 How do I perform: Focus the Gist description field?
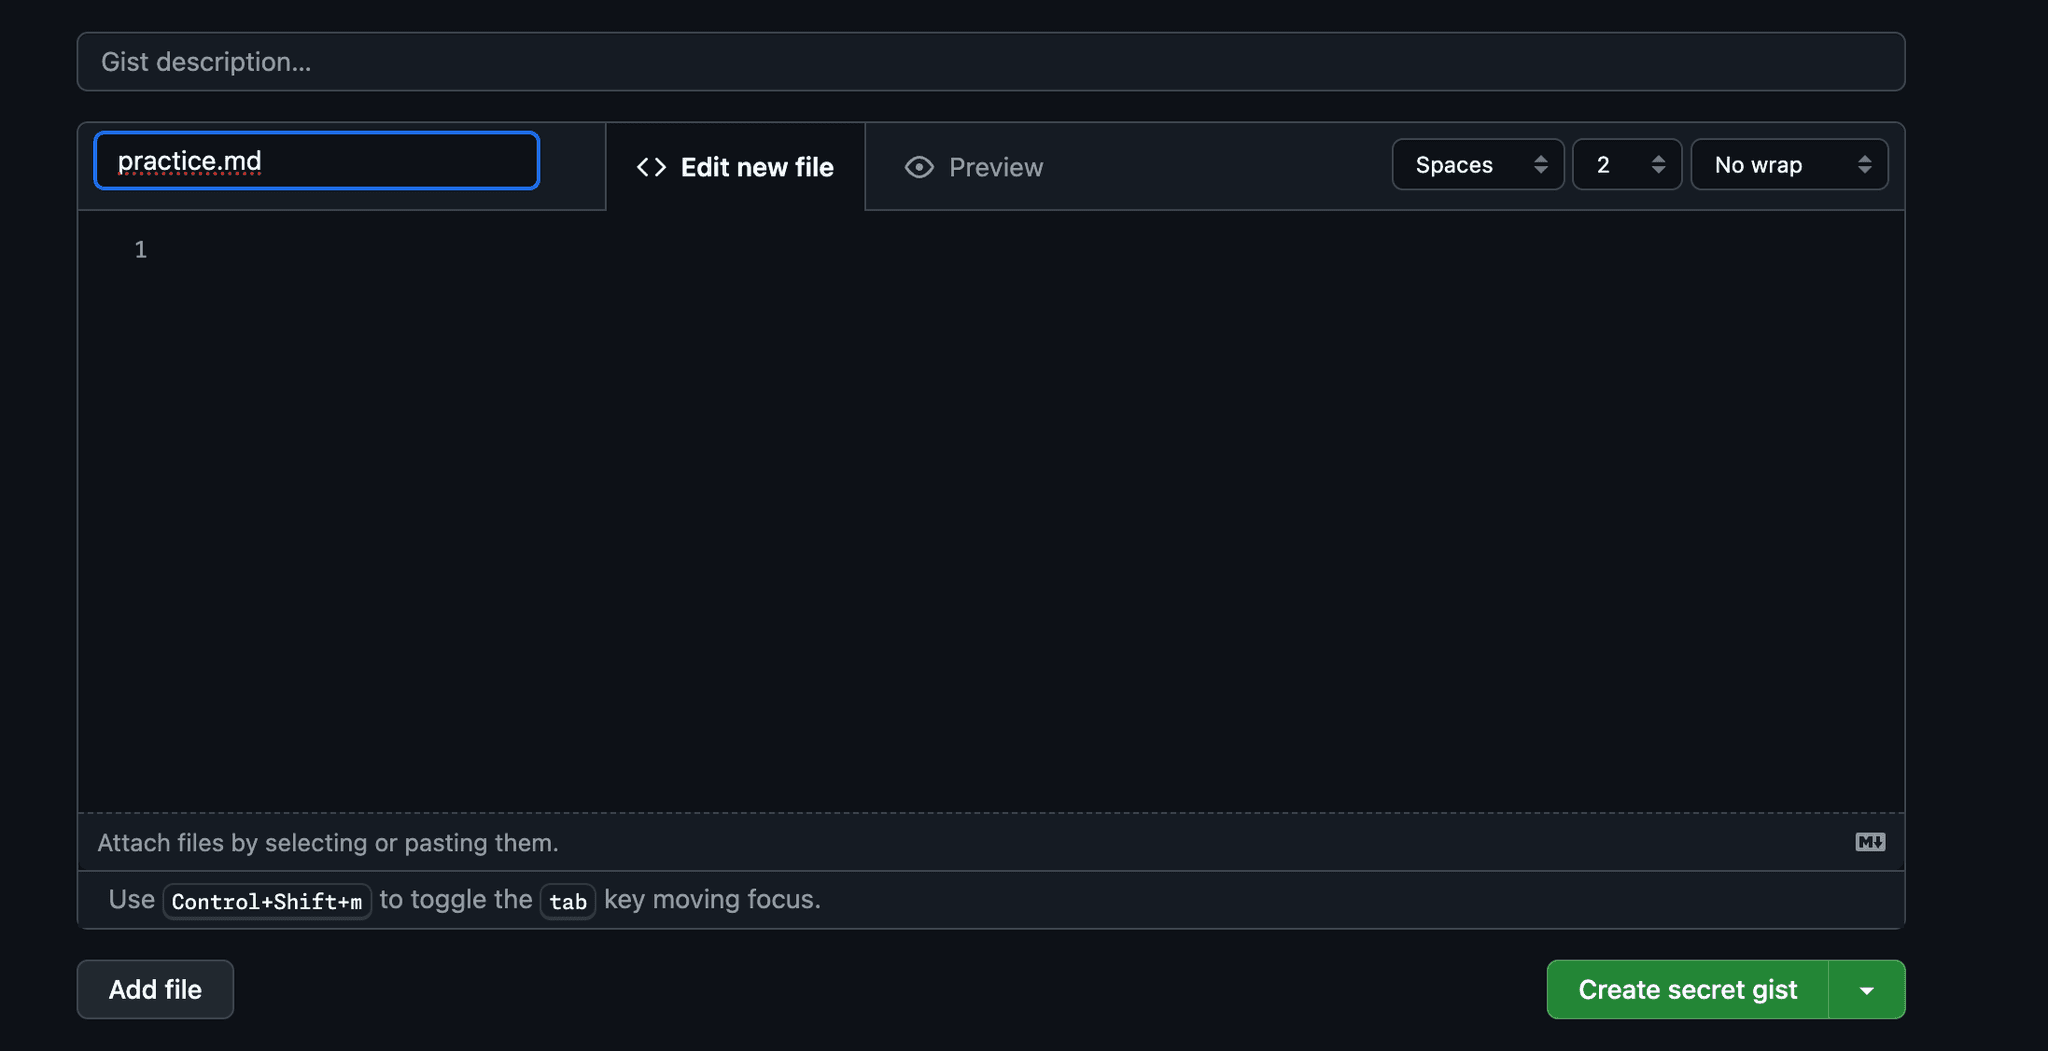(990, 62)
